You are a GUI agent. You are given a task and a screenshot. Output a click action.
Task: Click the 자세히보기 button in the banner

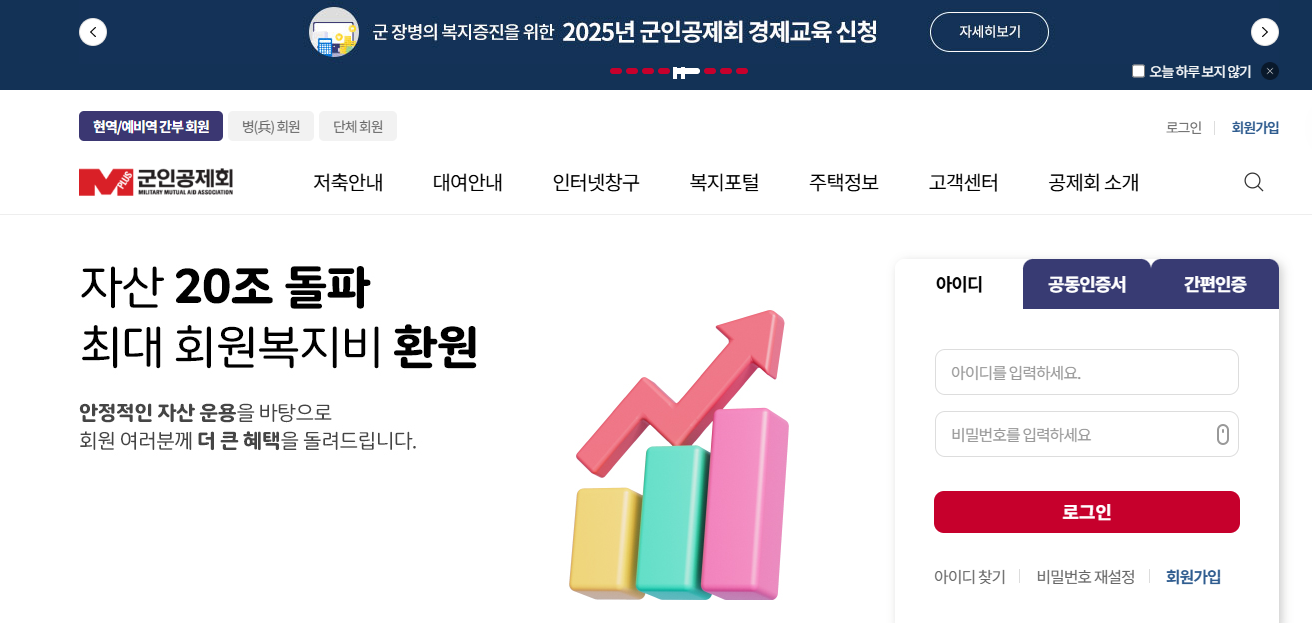click(989, 31)
